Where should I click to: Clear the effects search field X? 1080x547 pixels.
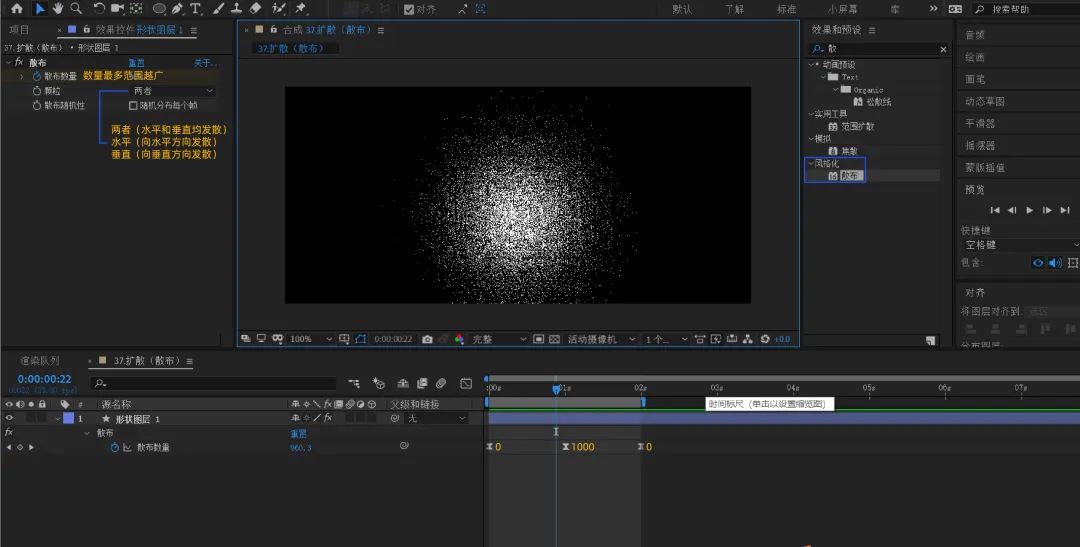[944, 49]
